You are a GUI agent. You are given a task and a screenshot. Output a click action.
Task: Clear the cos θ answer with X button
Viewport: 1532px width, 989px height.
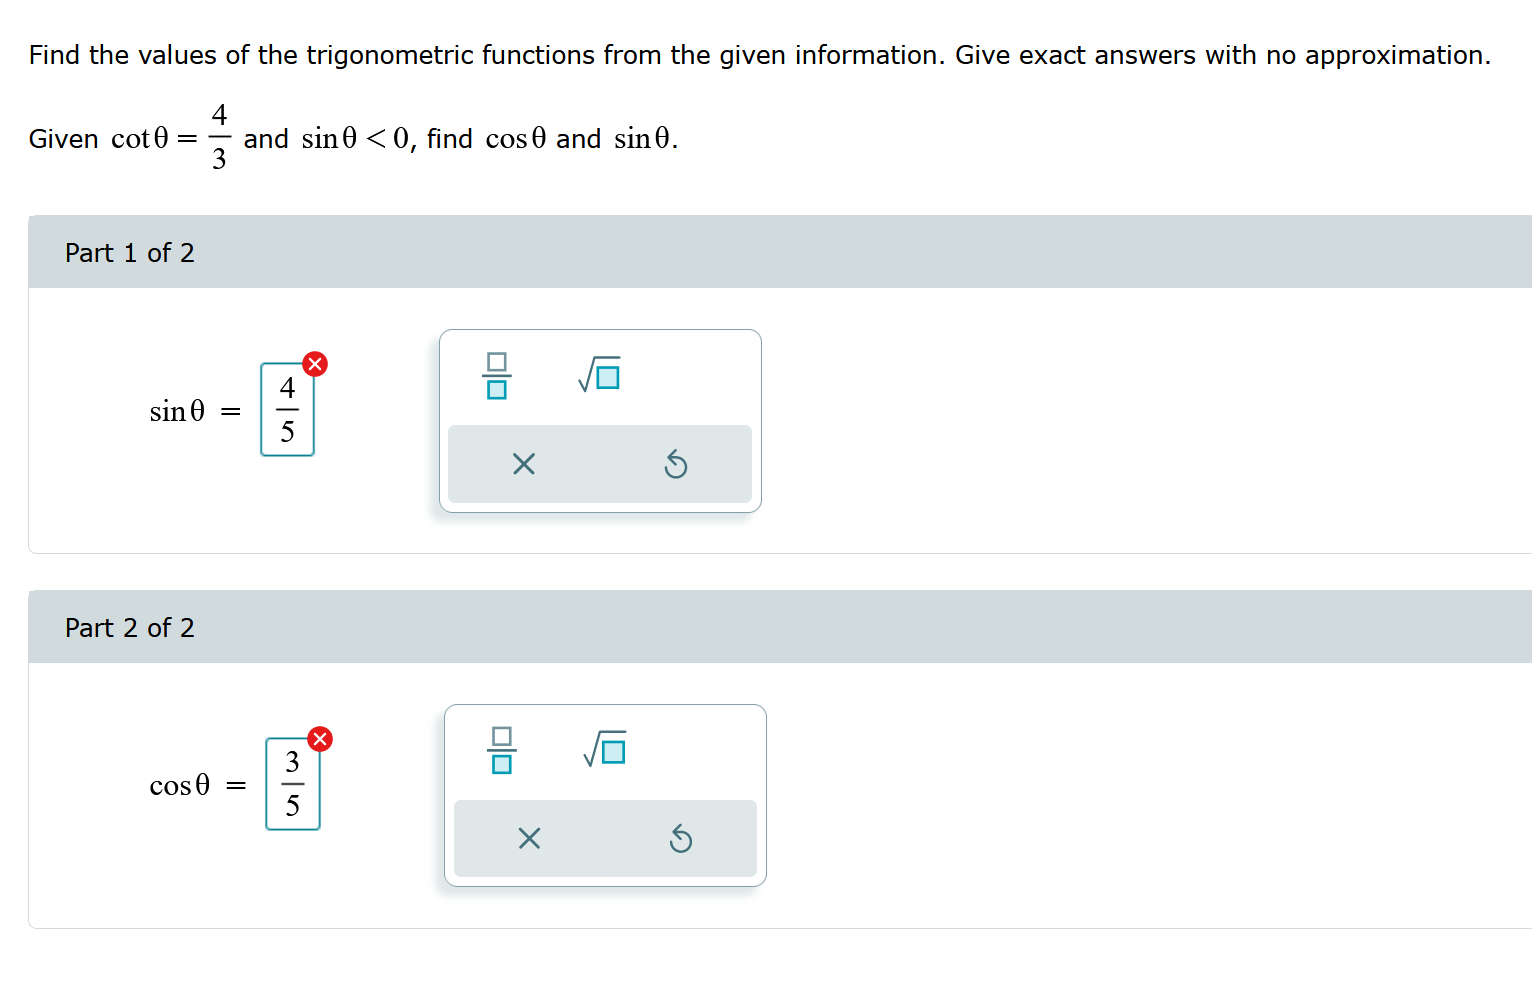pos(529,838)
